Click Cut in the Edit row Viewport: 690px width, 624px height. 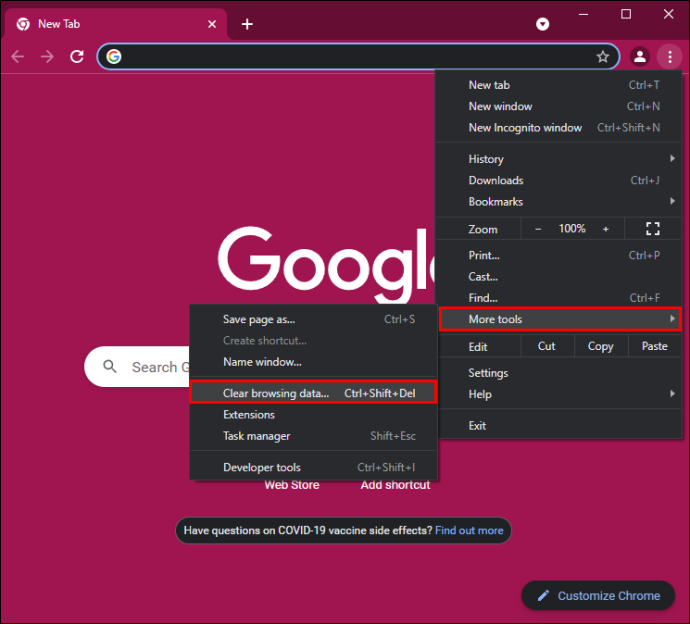(x=547, y=346)
